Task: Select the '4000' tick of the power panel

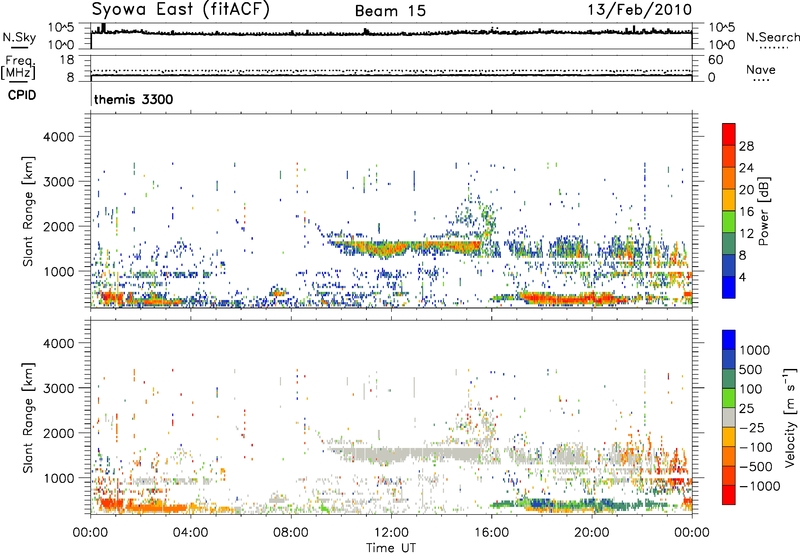Action: pos(58,137)
